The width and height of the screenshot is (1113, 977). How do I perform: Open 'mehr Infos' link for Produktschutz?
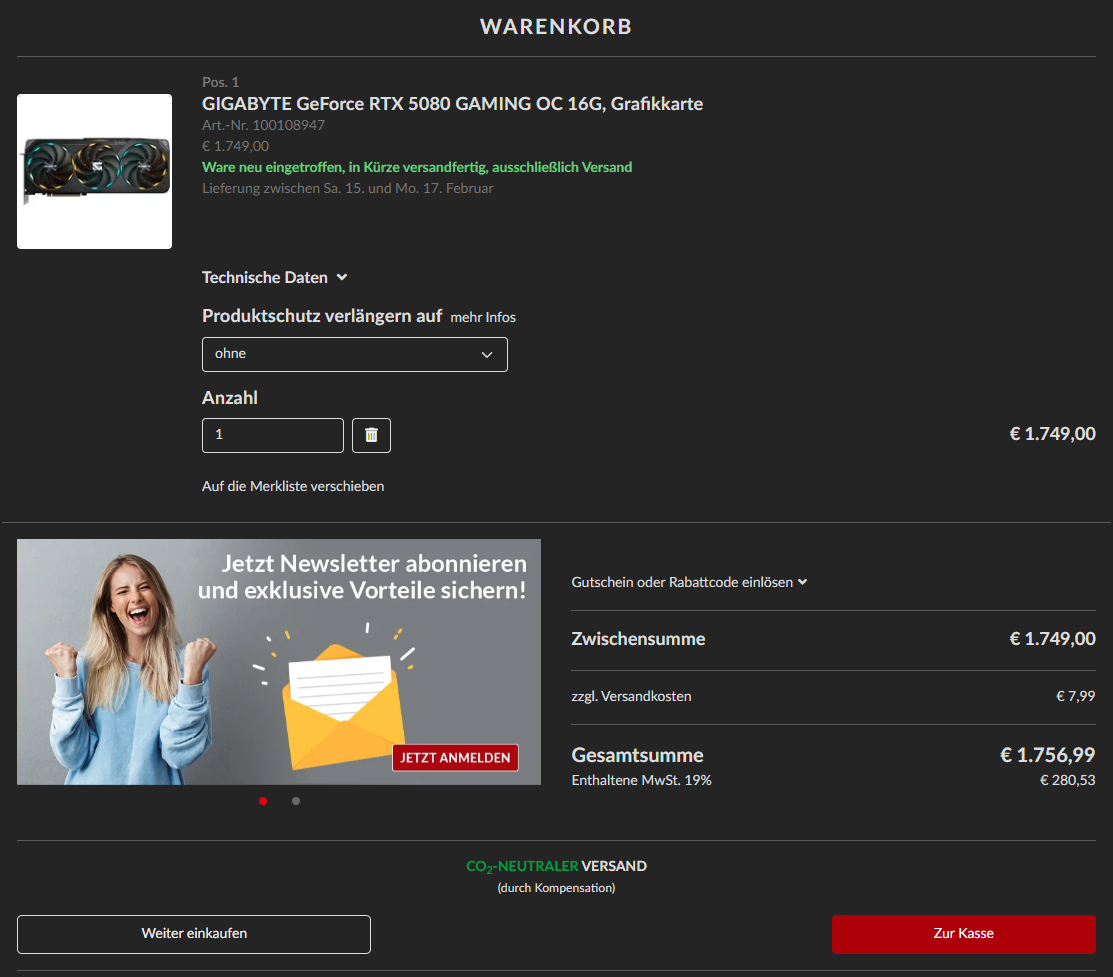(483, 317)
